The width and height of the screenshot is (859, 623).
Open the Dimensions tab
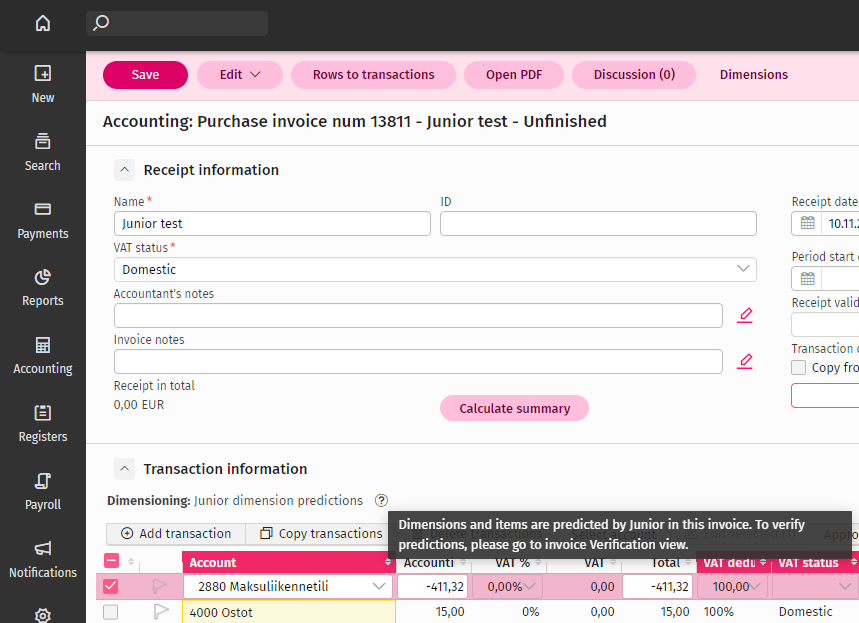(x=753, y=75)
